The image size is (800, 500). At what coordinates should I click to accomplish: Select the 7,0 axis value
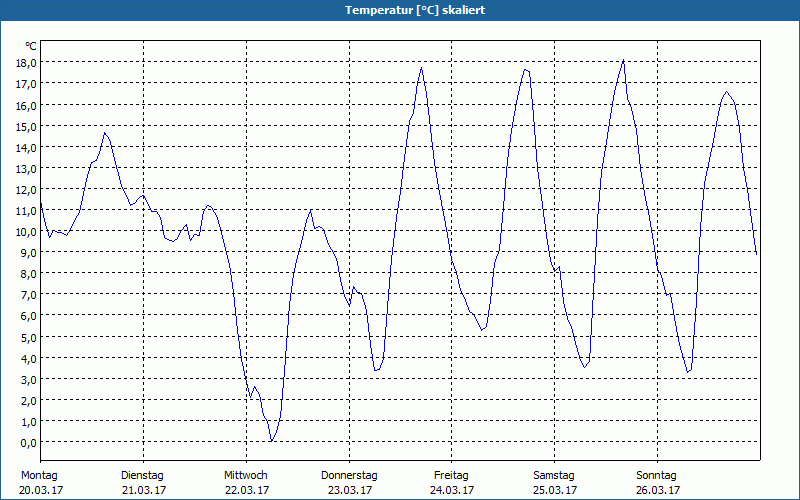pos(30,295)
